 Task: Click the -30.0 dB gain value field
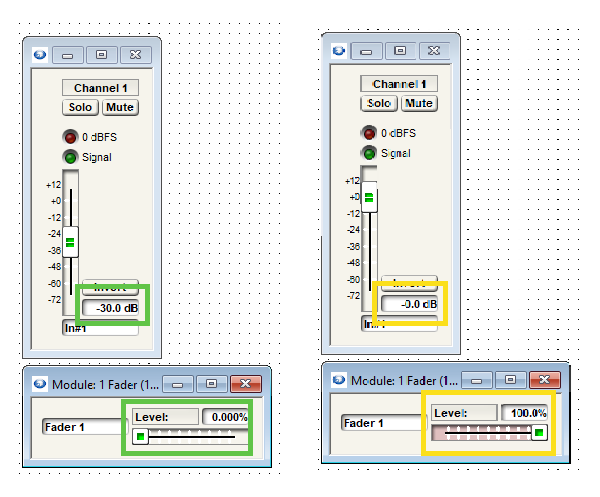(x=111, y=308)
